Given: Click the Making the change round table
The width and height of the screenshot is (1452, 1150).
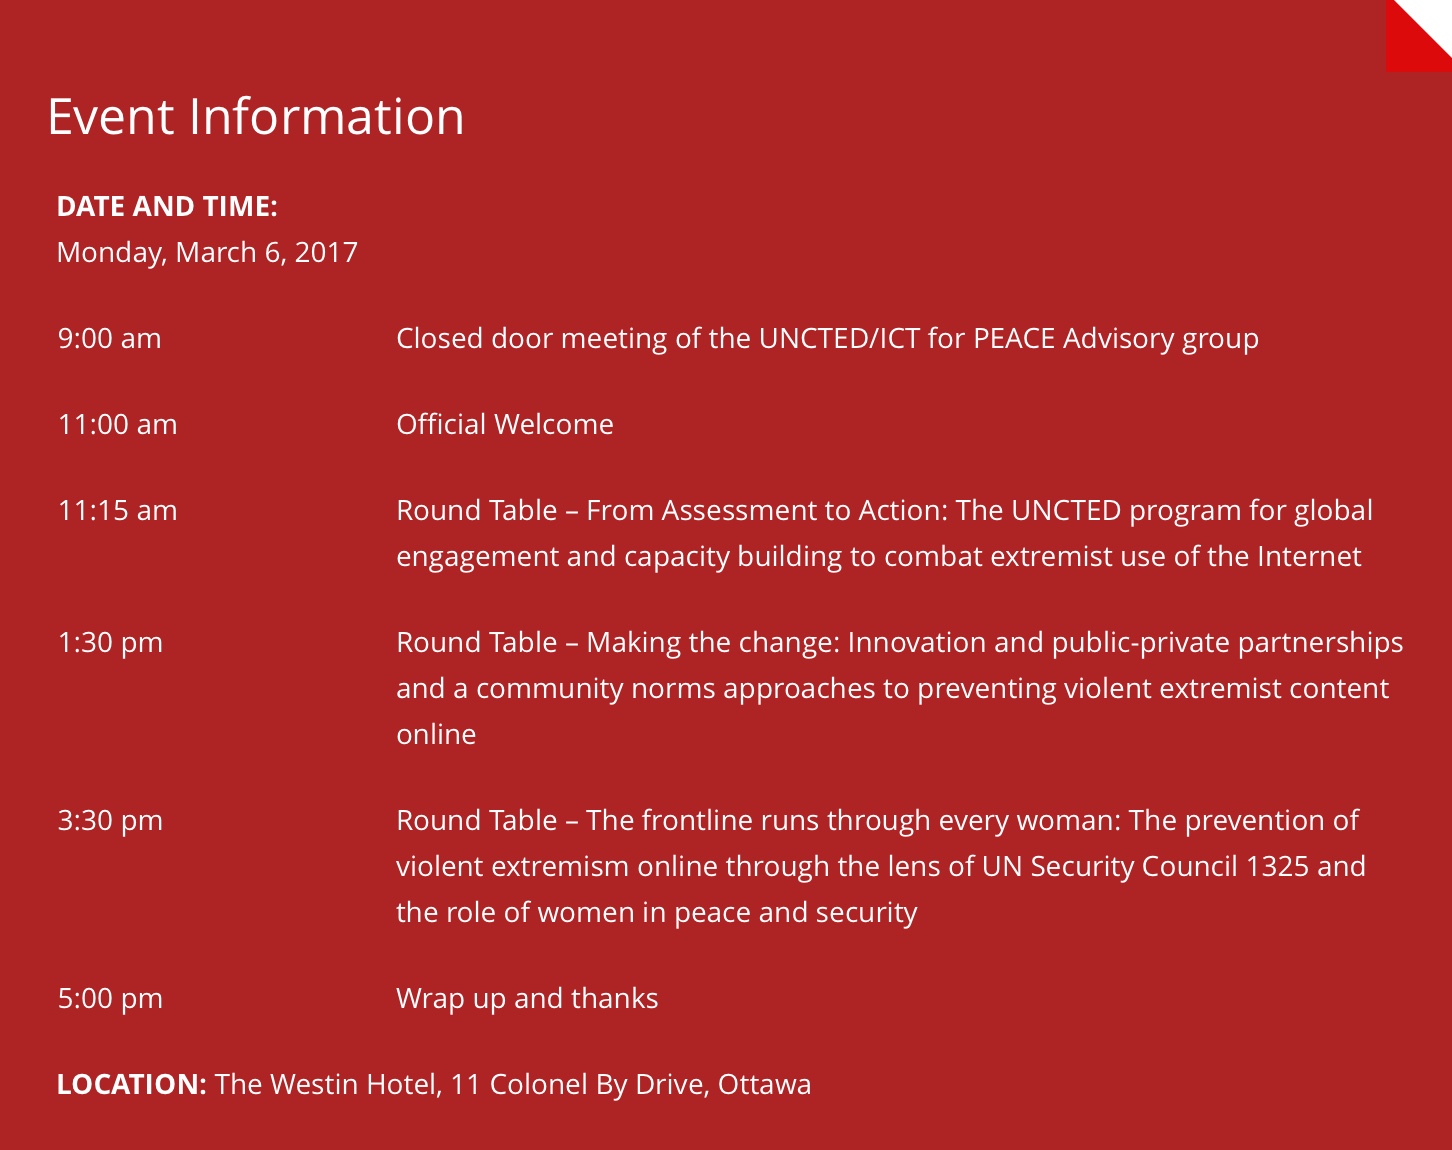Looking at the screenshot, I should click(899, 643).
